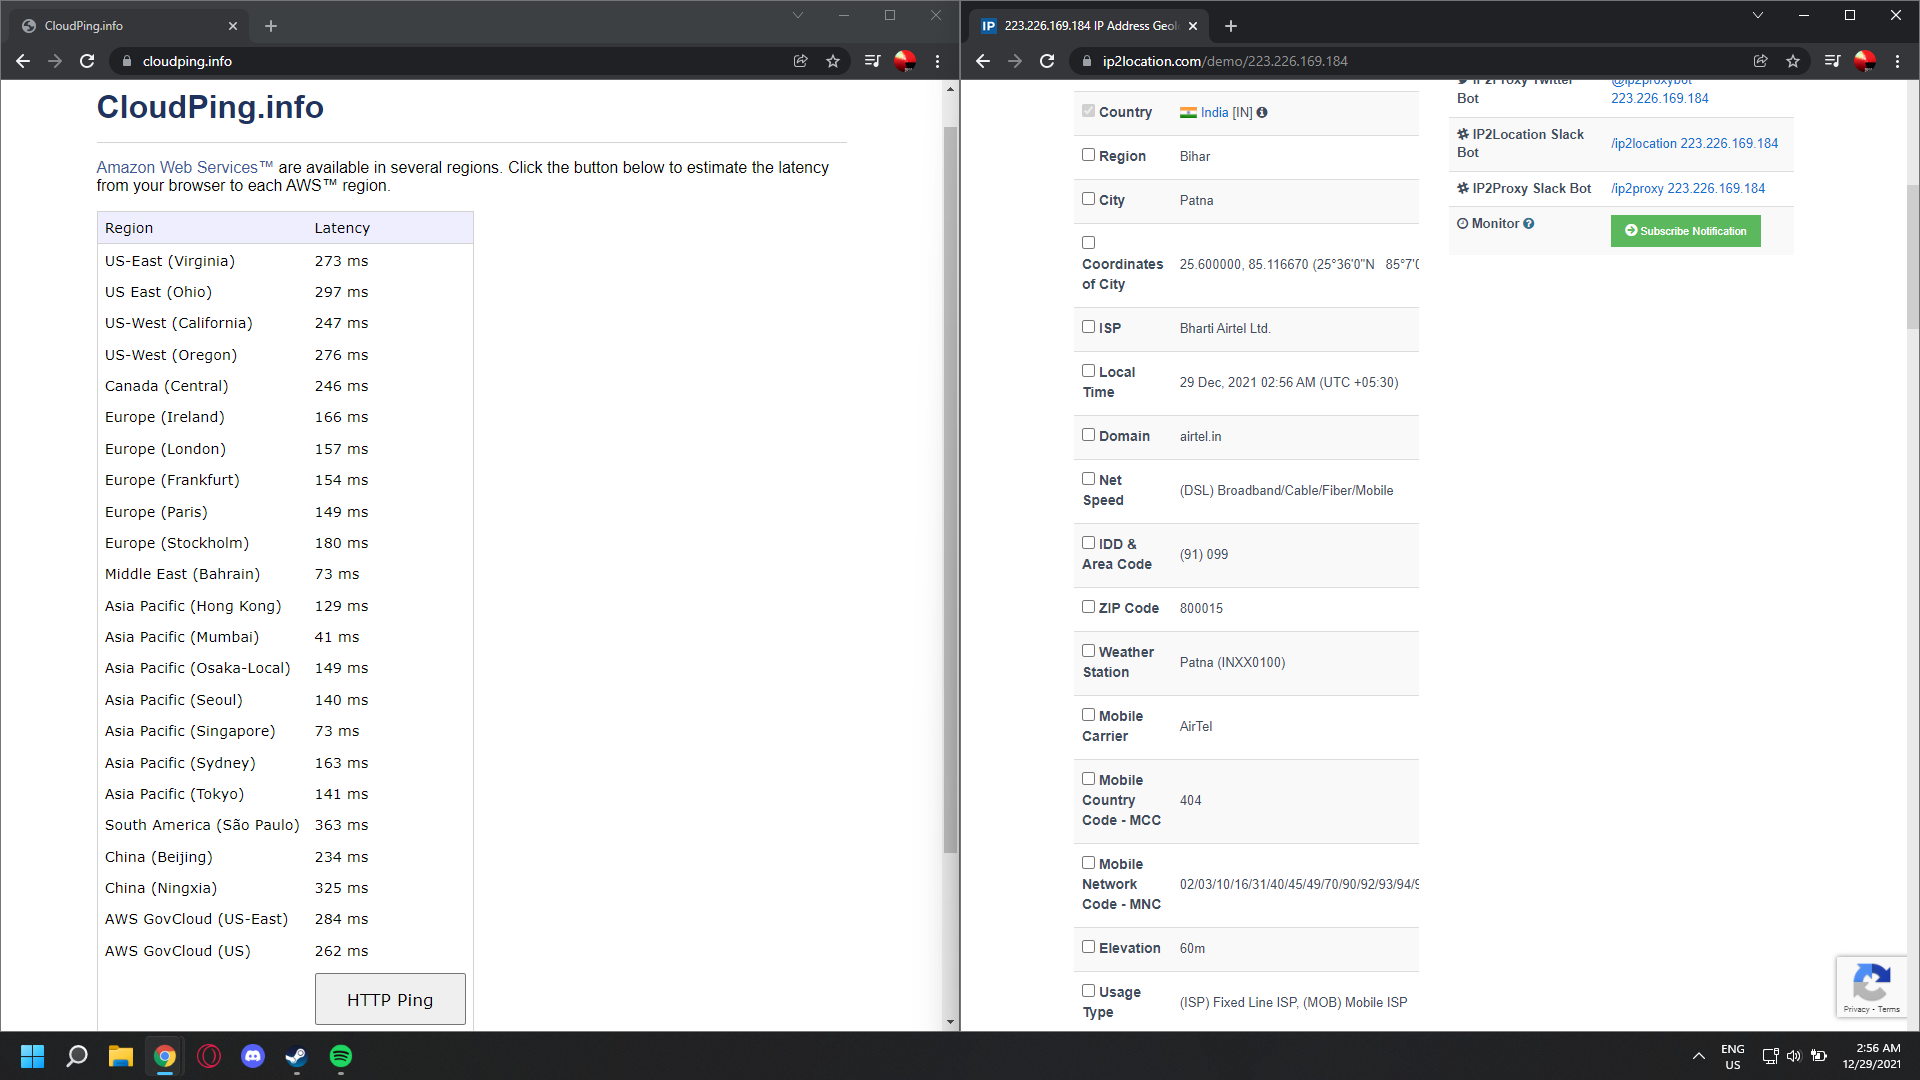Viewport: 1920px width, 1080px height.
Task: Open the tab search dropdown in the CloudPing window
Action: [x=797, y=15]
